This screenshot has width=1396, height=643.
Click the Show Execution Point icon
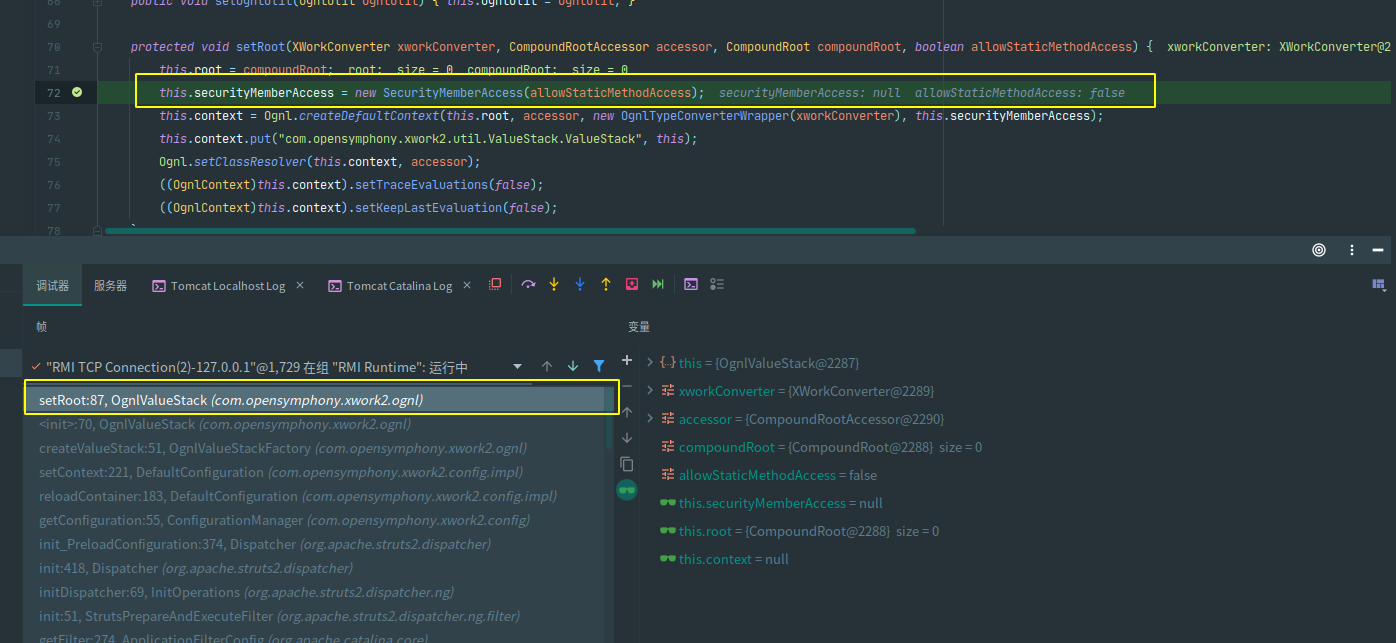pyautogui.click(x=495, y=285)
